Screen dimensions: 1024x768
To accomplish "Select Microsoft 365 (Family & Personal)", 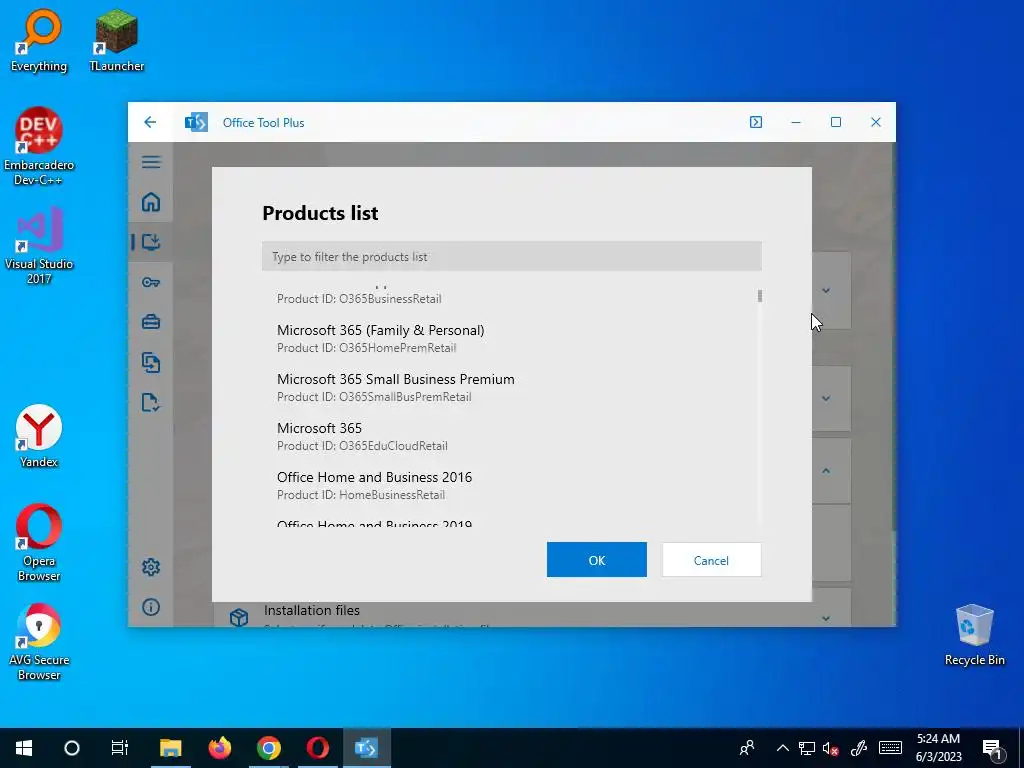I will coord(511,338).
